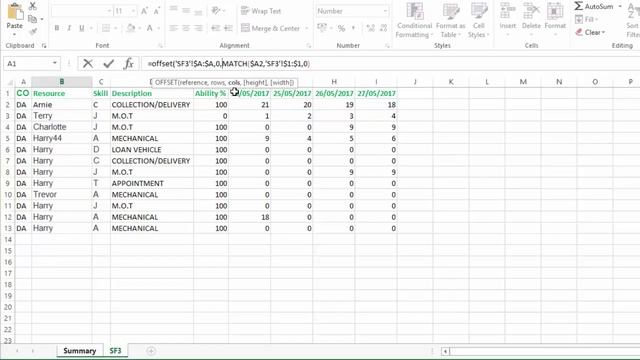This screenshot has width=640, height=360.
Task: Click the Font Color letter A icon
Action: 149,28
